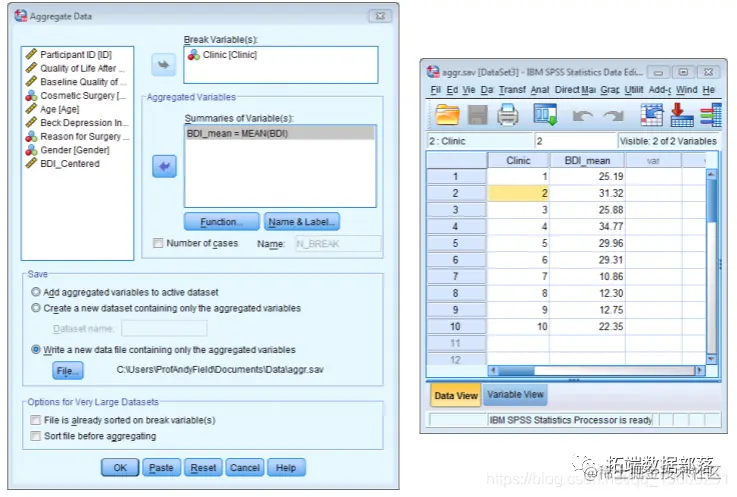Click the Go to case toolbar icon

click(x=651, y=115)
